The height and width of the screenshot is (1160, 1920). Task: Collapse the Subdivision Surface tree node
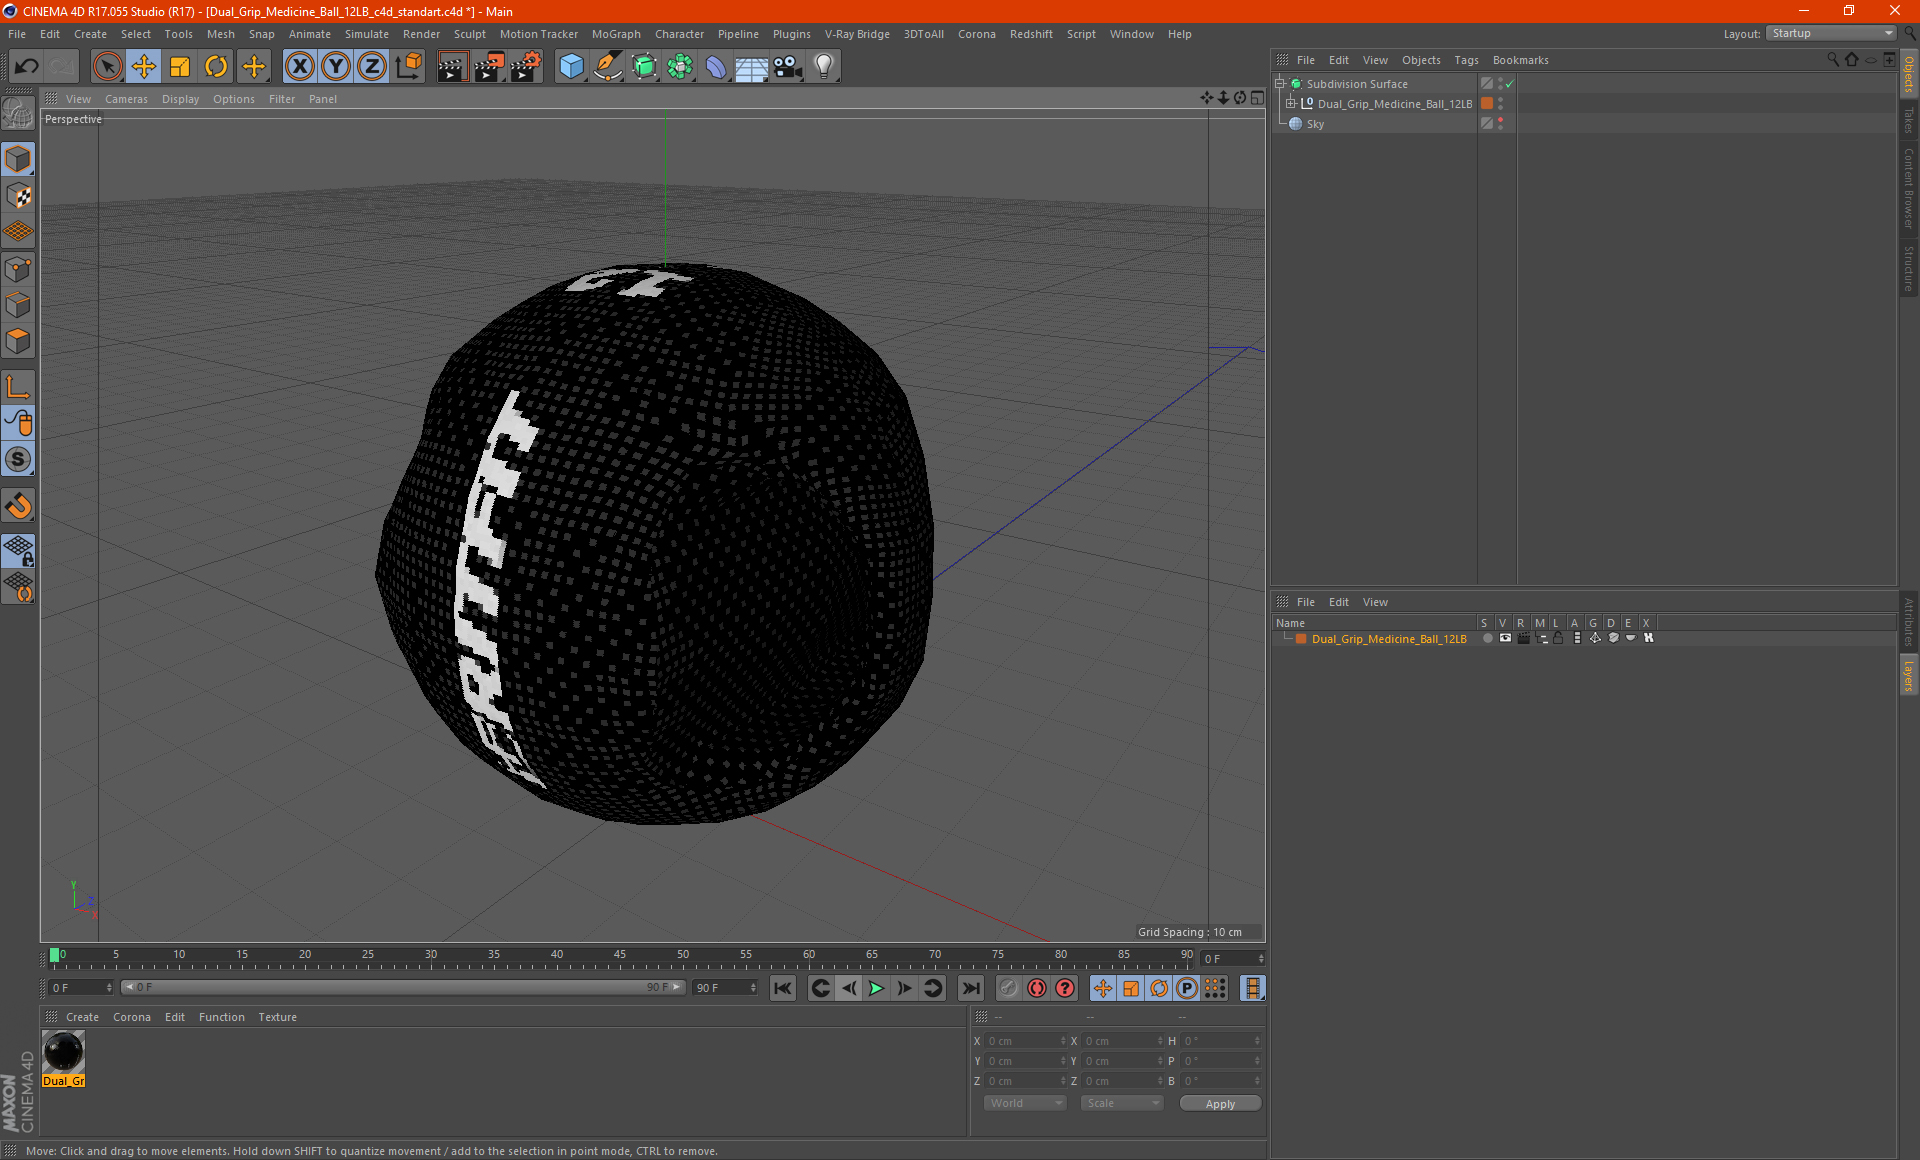tap(1280, 84)
